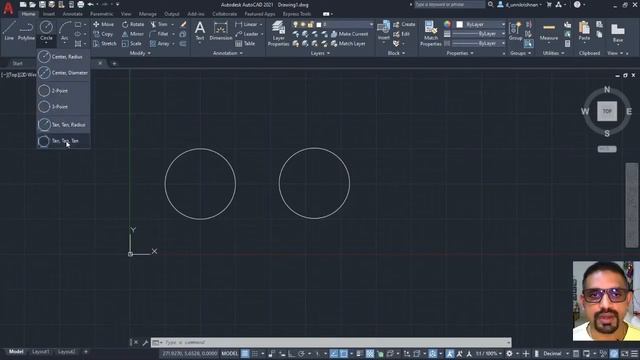Click Make Current layer button
This screenshot has width=640, height=360.
[349, 34]
